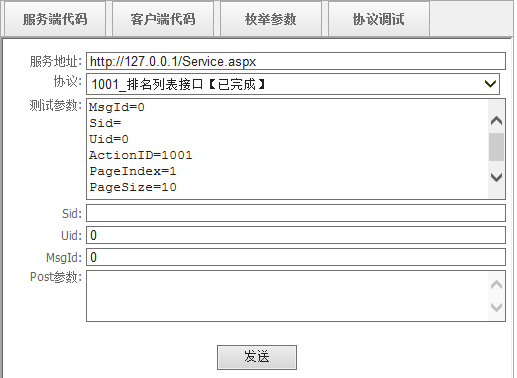Click the scroll-up arrow in 测试参数 box
The width and height of the screenshot is (517, 378).
click(496, 120)
